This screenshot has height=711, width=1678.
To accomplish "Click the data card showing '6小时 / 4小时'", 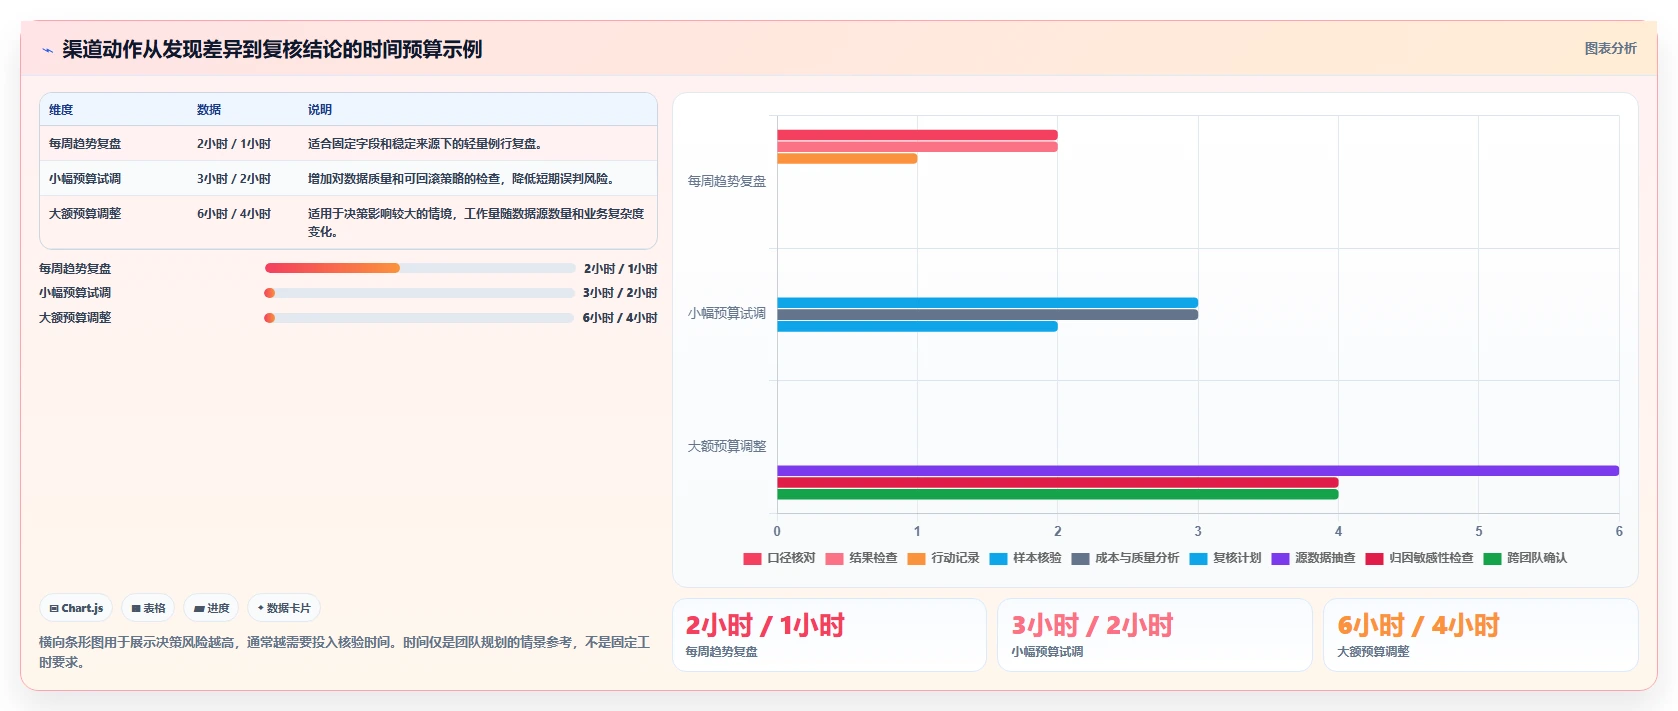I will pos(1481,635).
